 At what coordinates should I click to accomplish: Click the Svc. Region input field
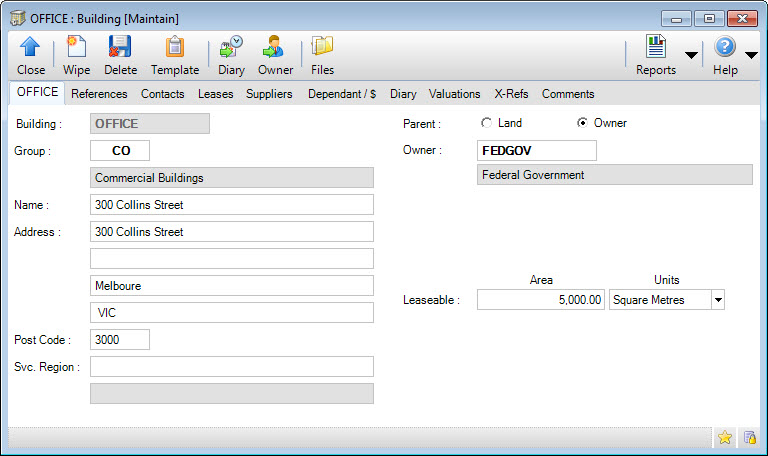(x=232, y=366)
